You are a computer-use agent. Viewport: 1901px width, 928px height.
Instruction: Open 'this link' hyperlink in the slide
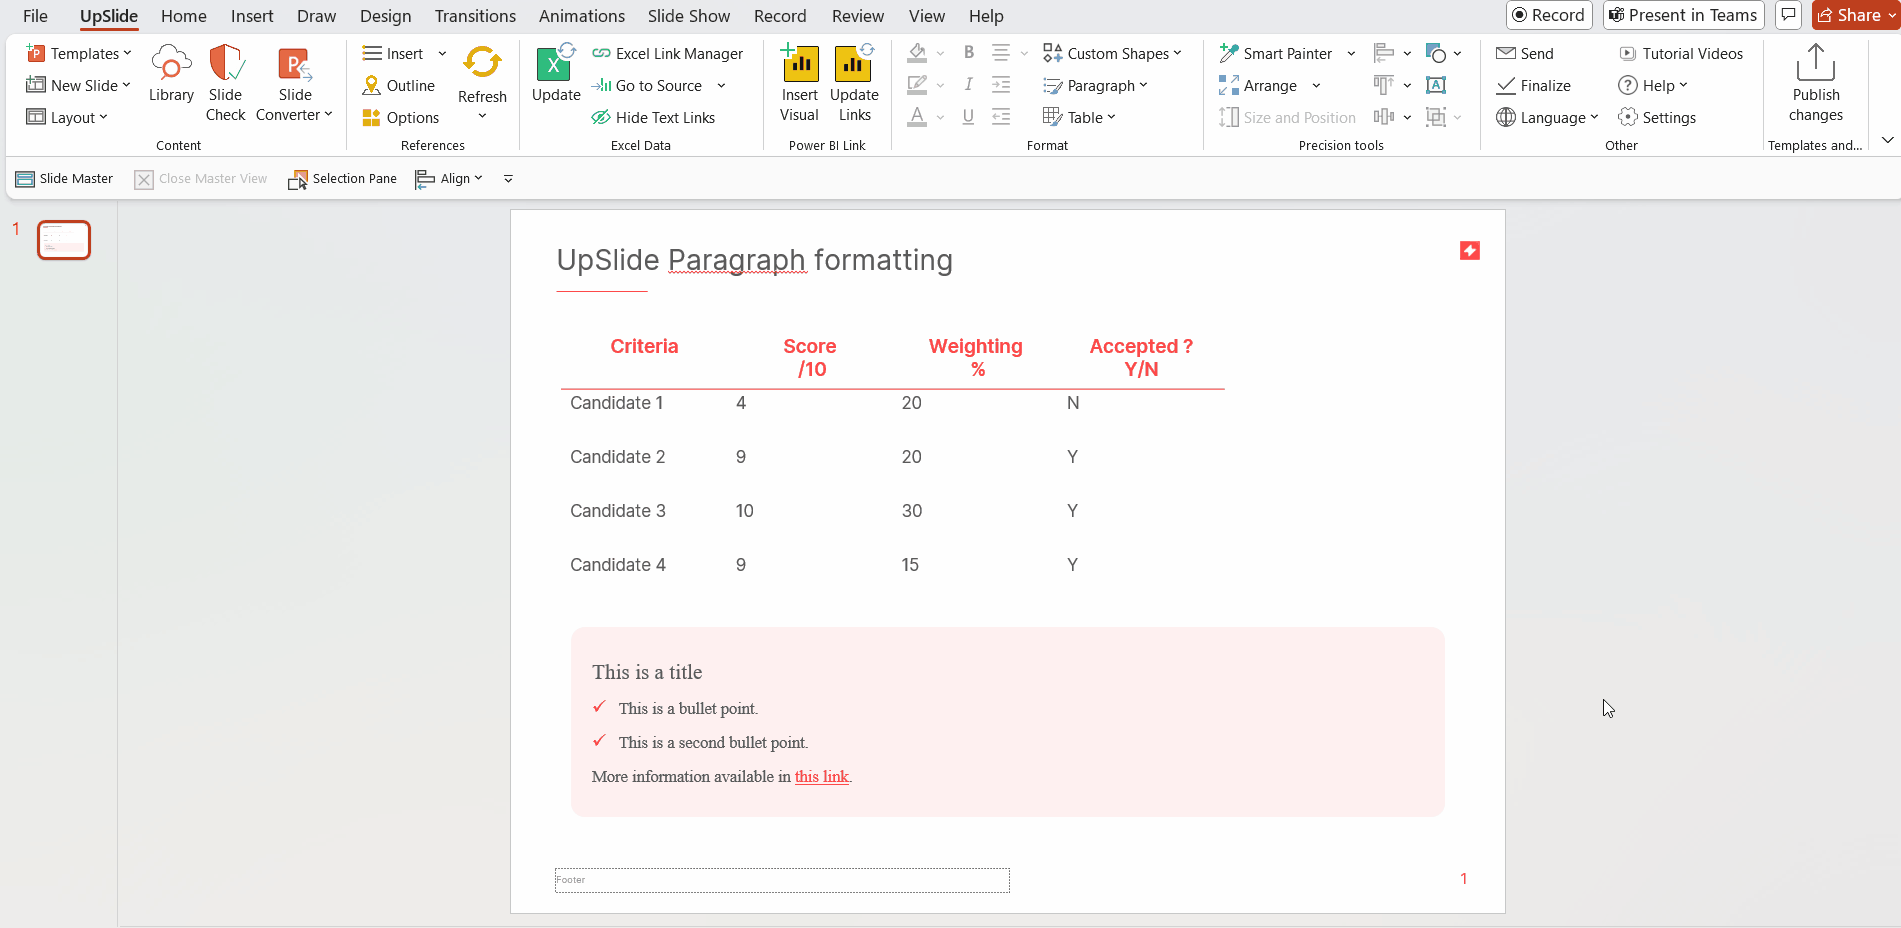(x=821, y=776)
